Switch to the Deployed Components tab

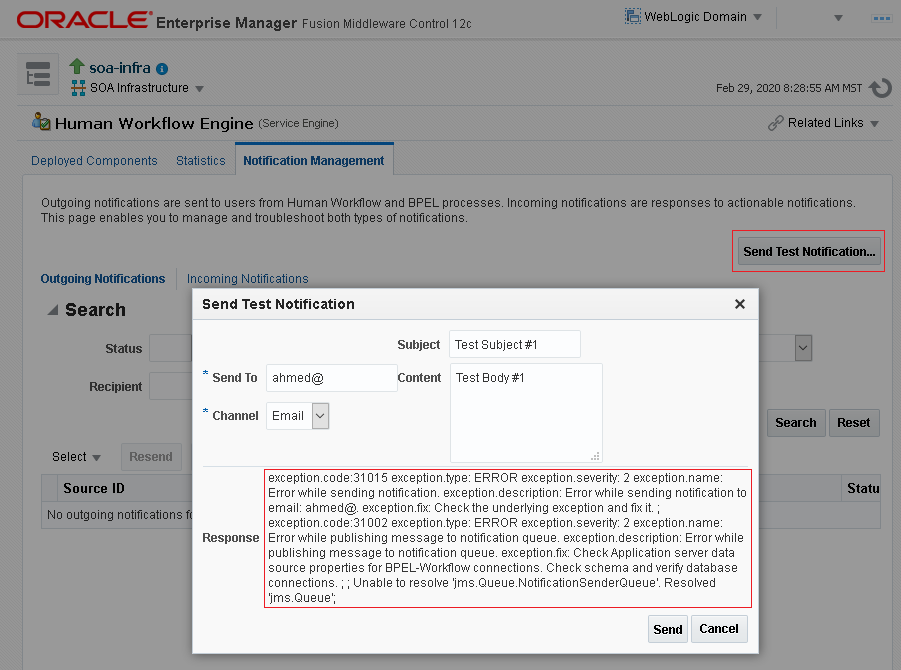(x=94, y=161)
